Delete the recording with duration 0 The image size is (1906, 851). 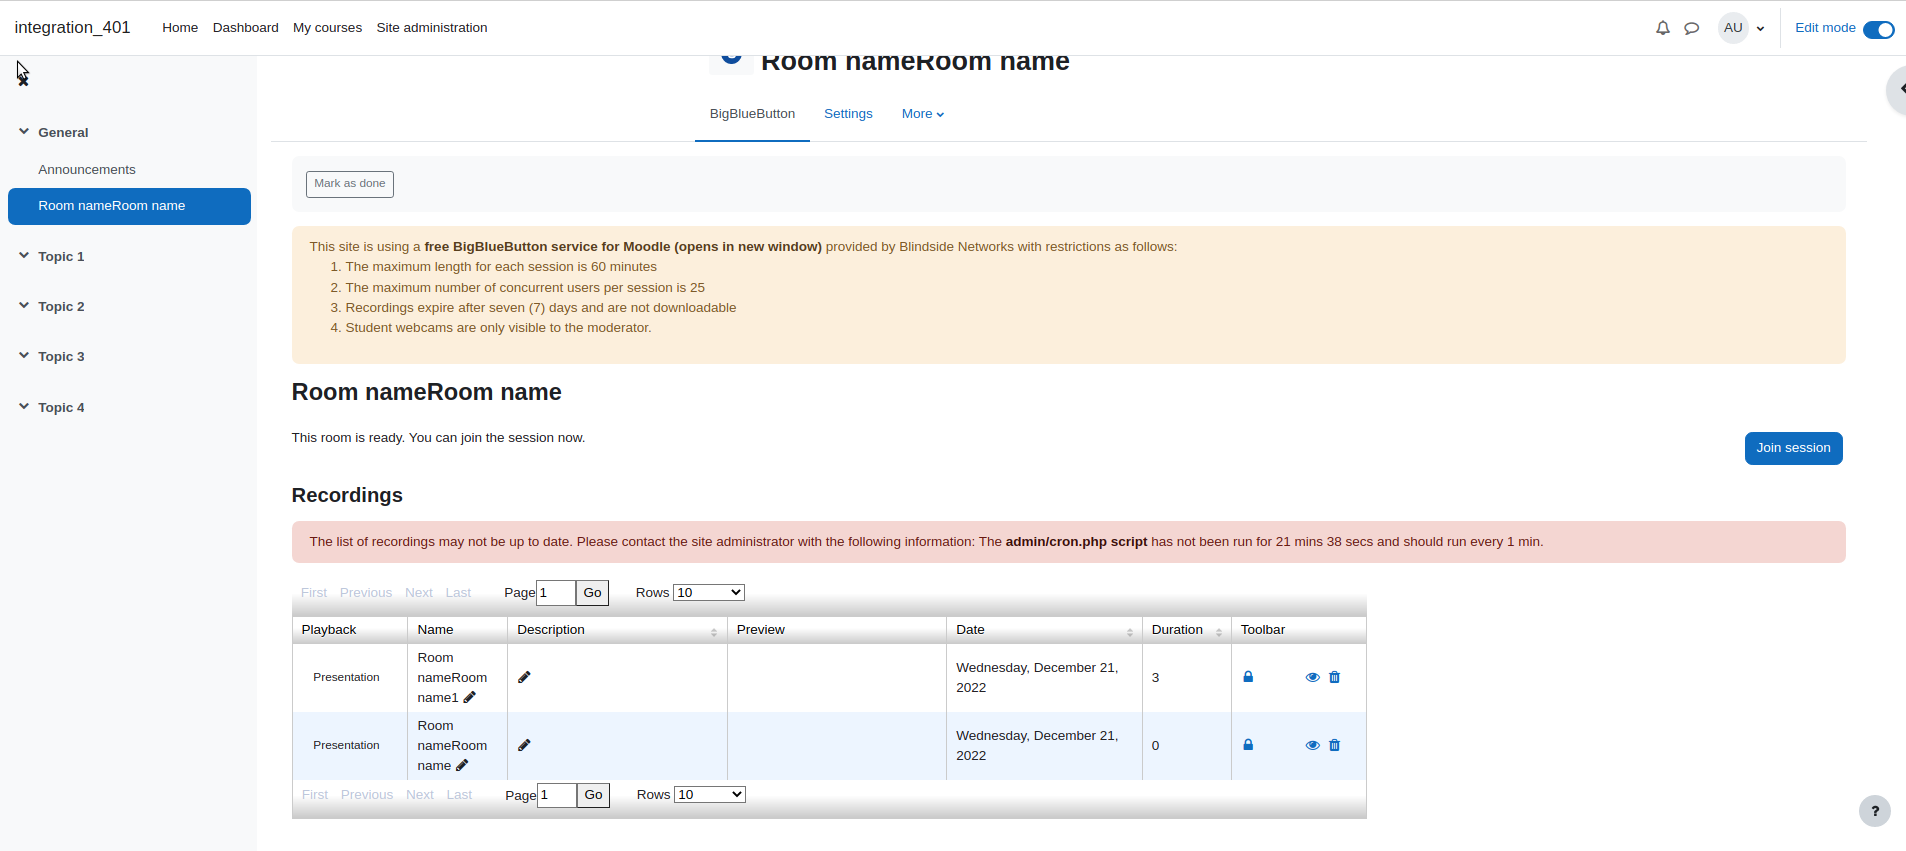pyautogui.click(x=1334, y=745)
